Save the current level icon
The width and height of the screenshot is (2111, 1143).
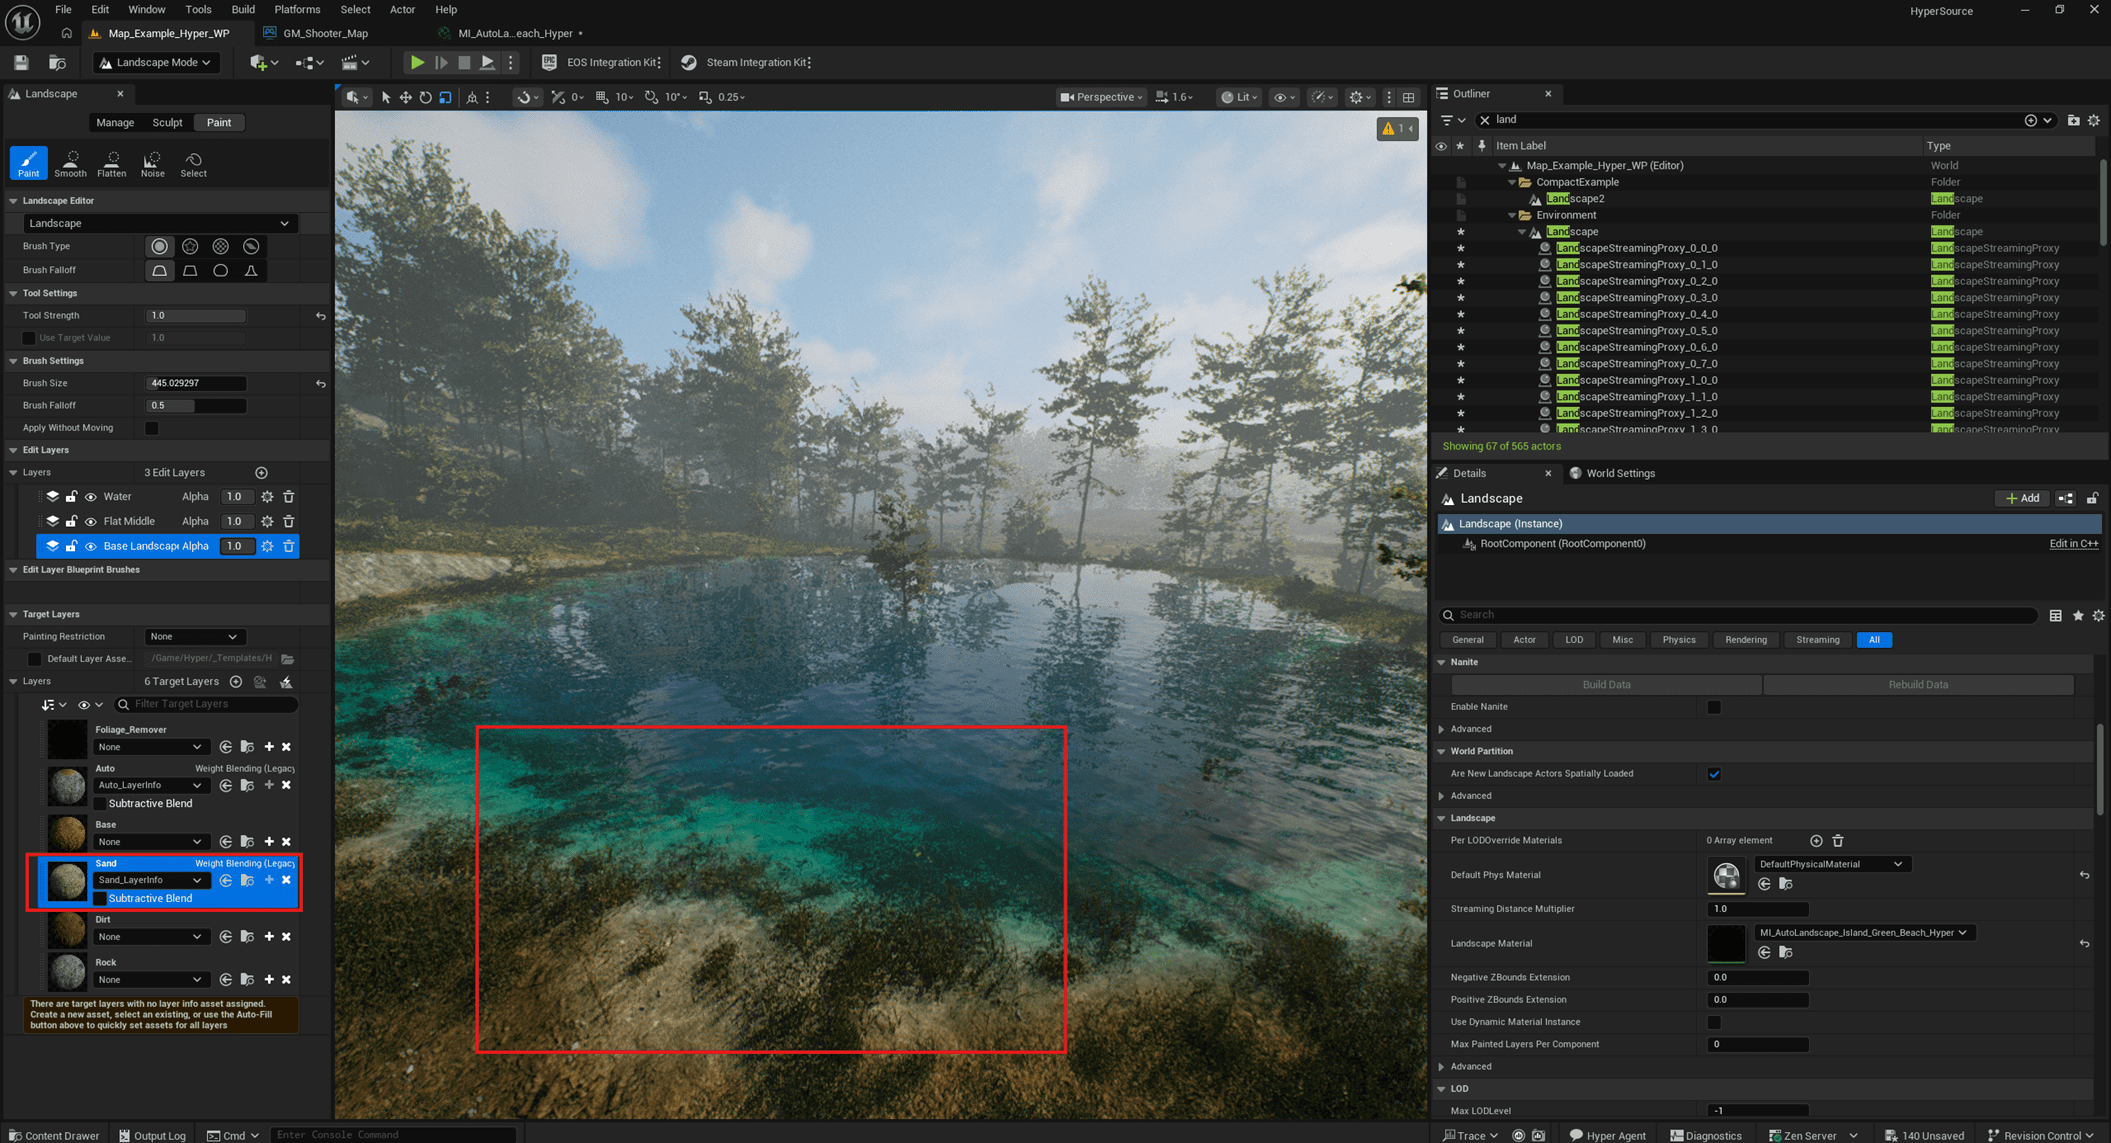coord(20,62)
